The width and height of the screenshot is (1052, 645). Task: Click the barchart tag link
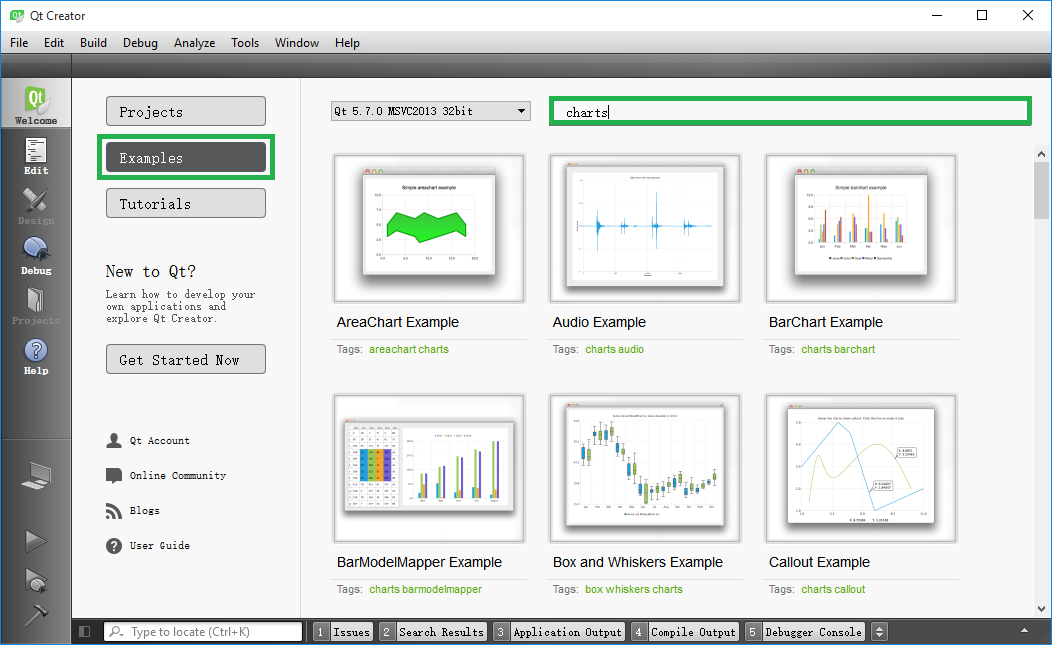click(854, 349)
